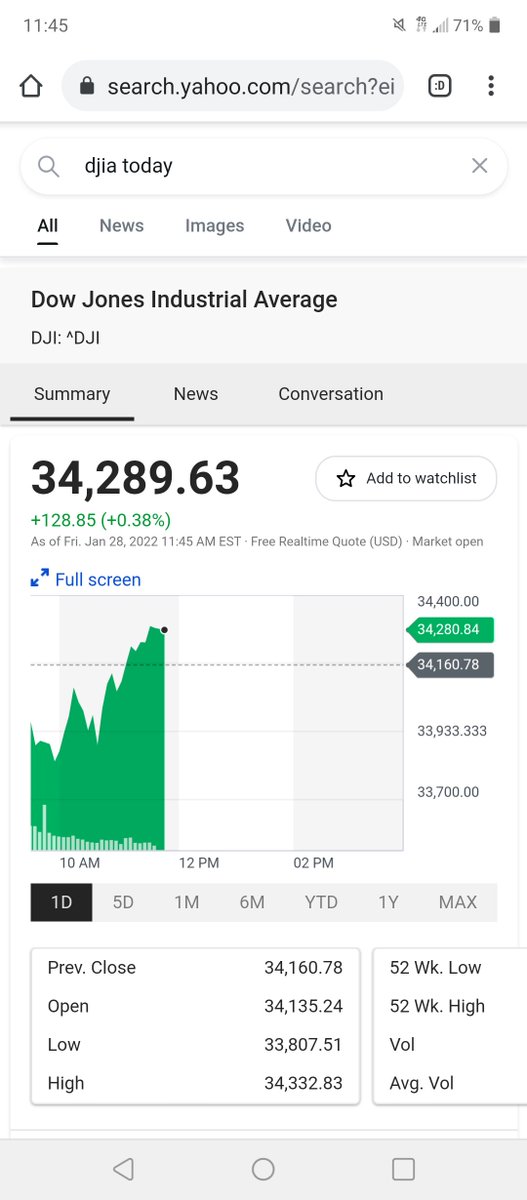Tap the Full screen expand arrows icon

[40, 579]
